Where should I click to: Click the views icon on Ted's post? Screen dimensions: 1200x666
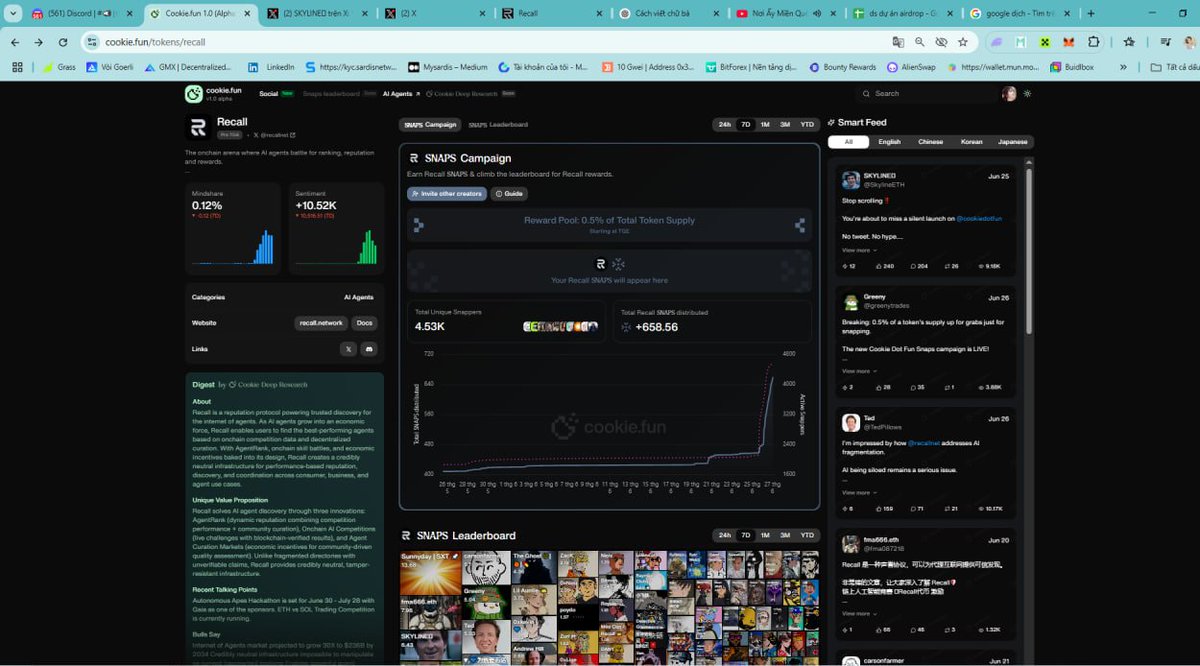(x=979, y=508)
